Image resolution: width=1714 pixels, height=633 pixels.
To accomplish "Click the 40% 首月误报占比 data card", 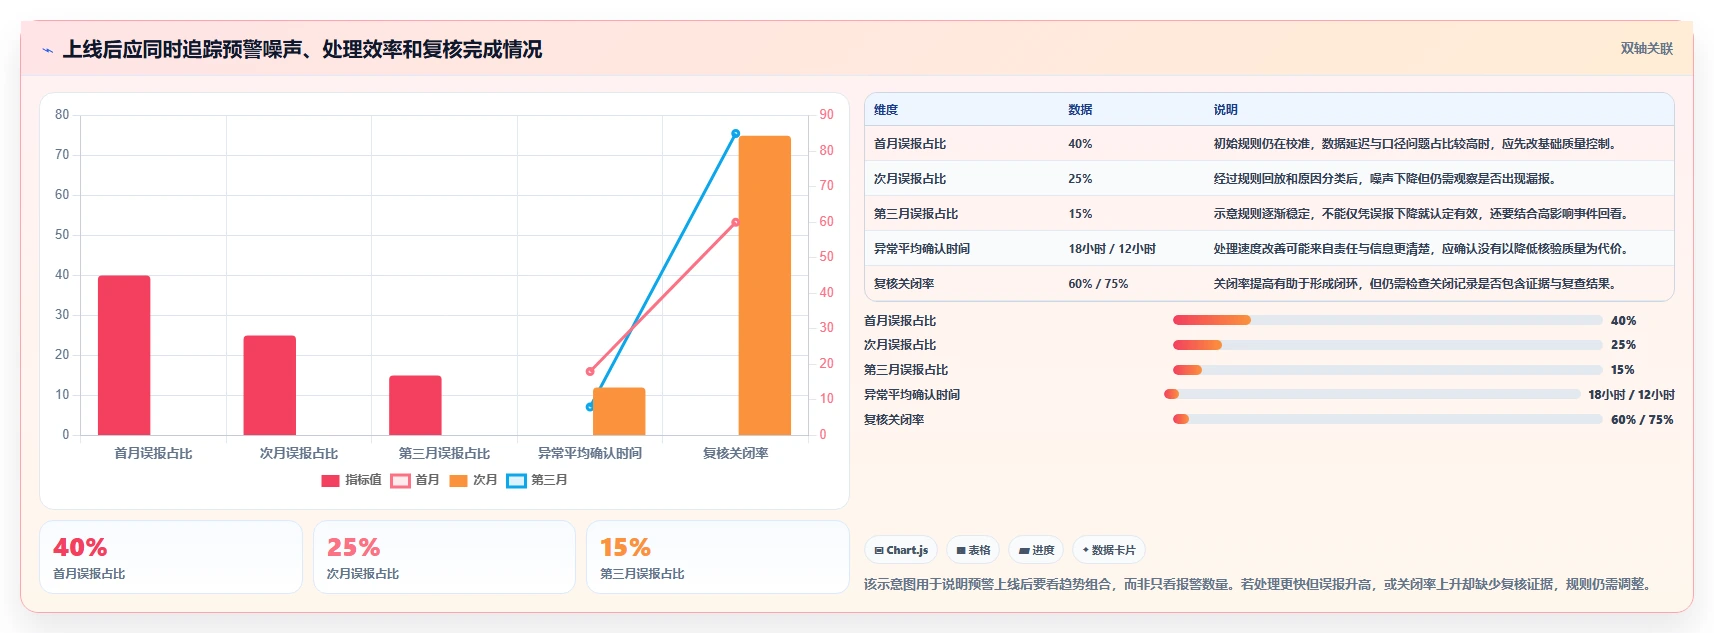I will click(x=171, y=557).
